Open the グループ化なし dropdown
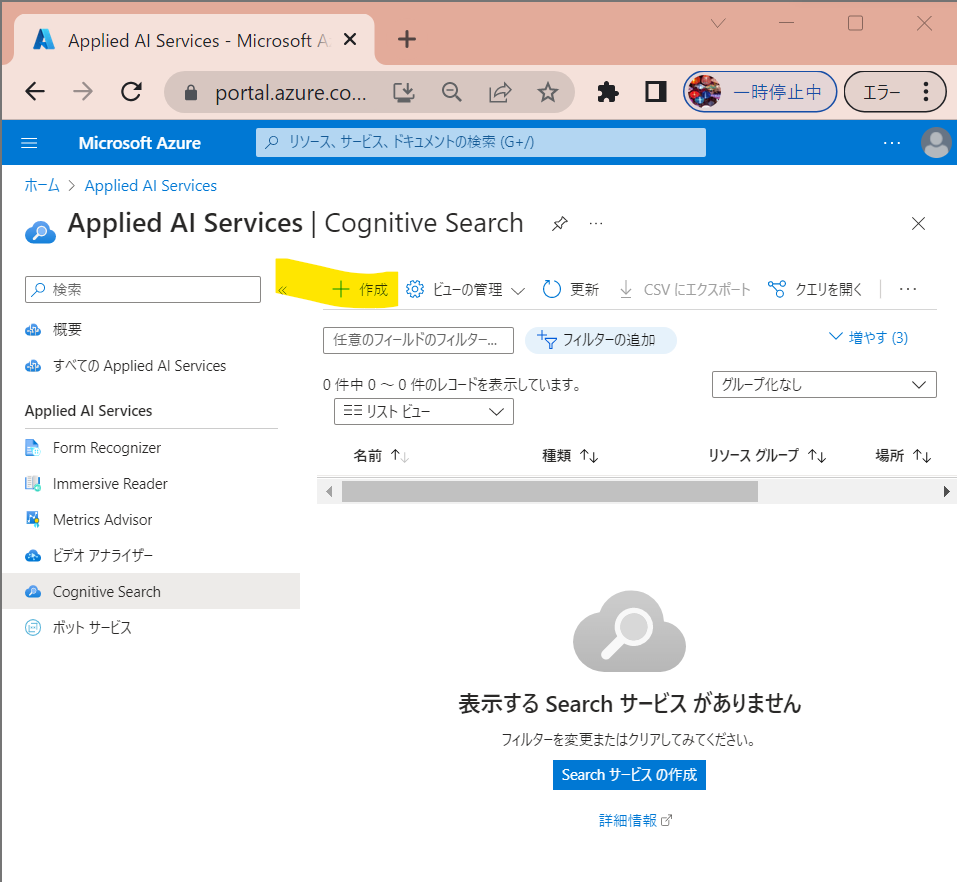Screen dimensions: 957x882 tap(824, 385)
